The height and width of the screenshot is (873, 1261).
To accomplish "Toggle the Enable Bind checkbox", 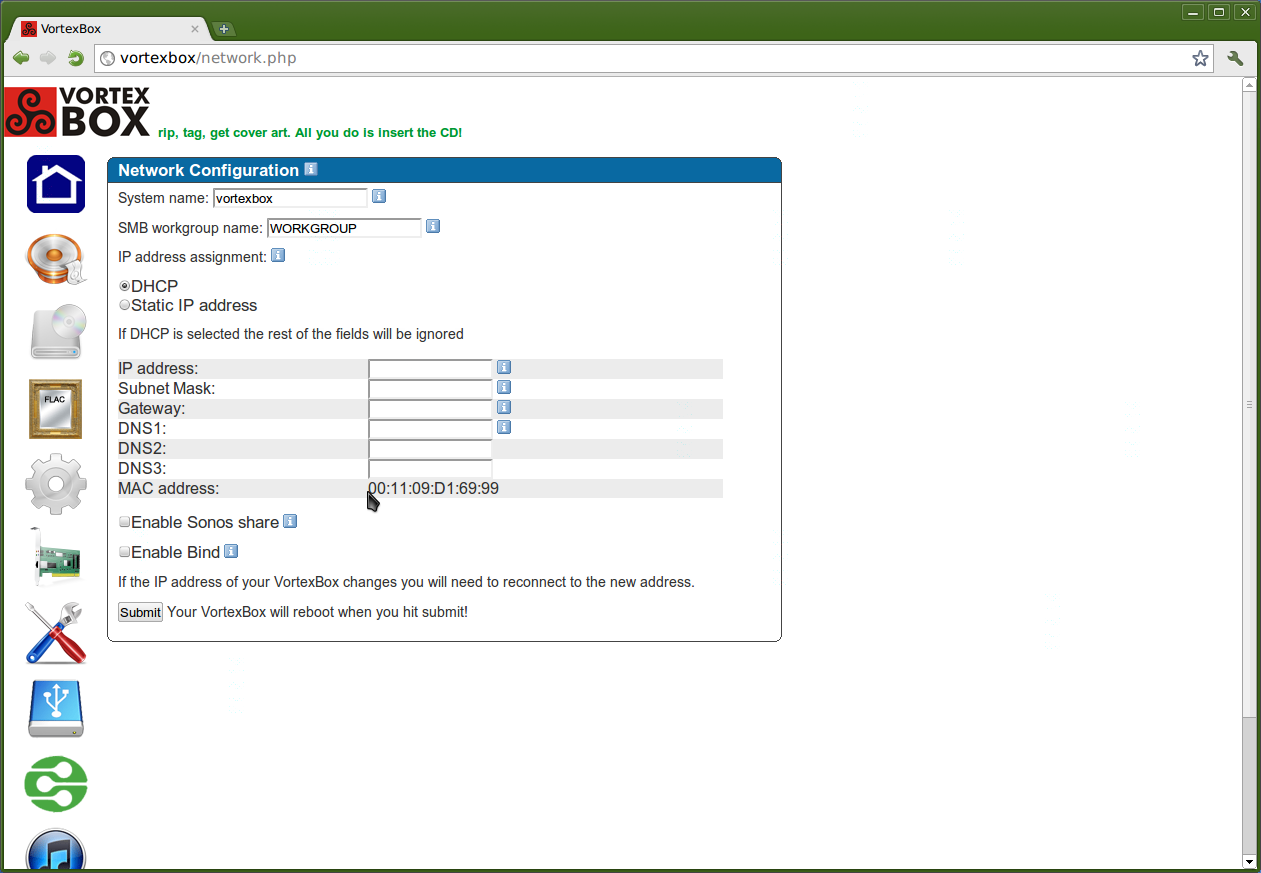I will point(125,552).
